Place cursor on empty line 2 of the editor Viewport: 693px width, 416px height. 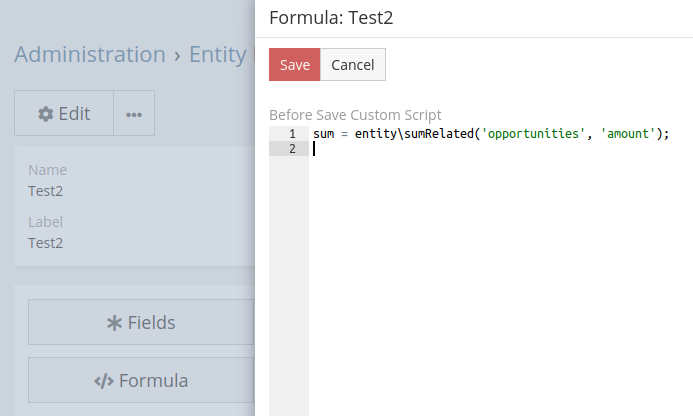tap(450, 149)
